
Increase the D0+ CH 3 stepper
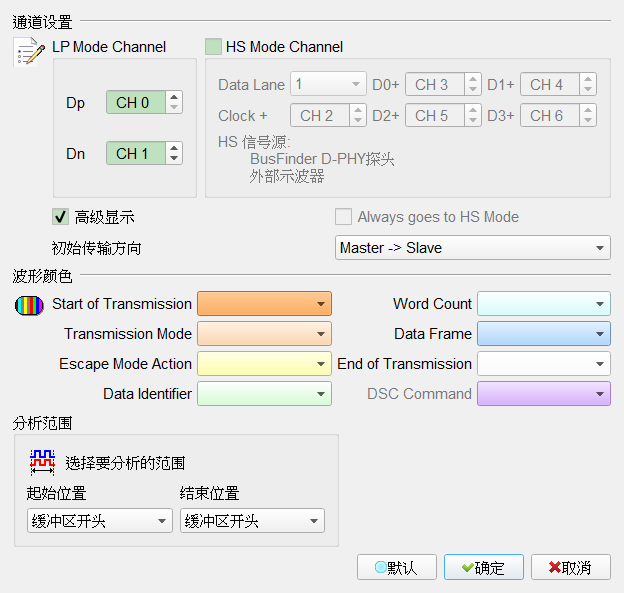point(473,79)
